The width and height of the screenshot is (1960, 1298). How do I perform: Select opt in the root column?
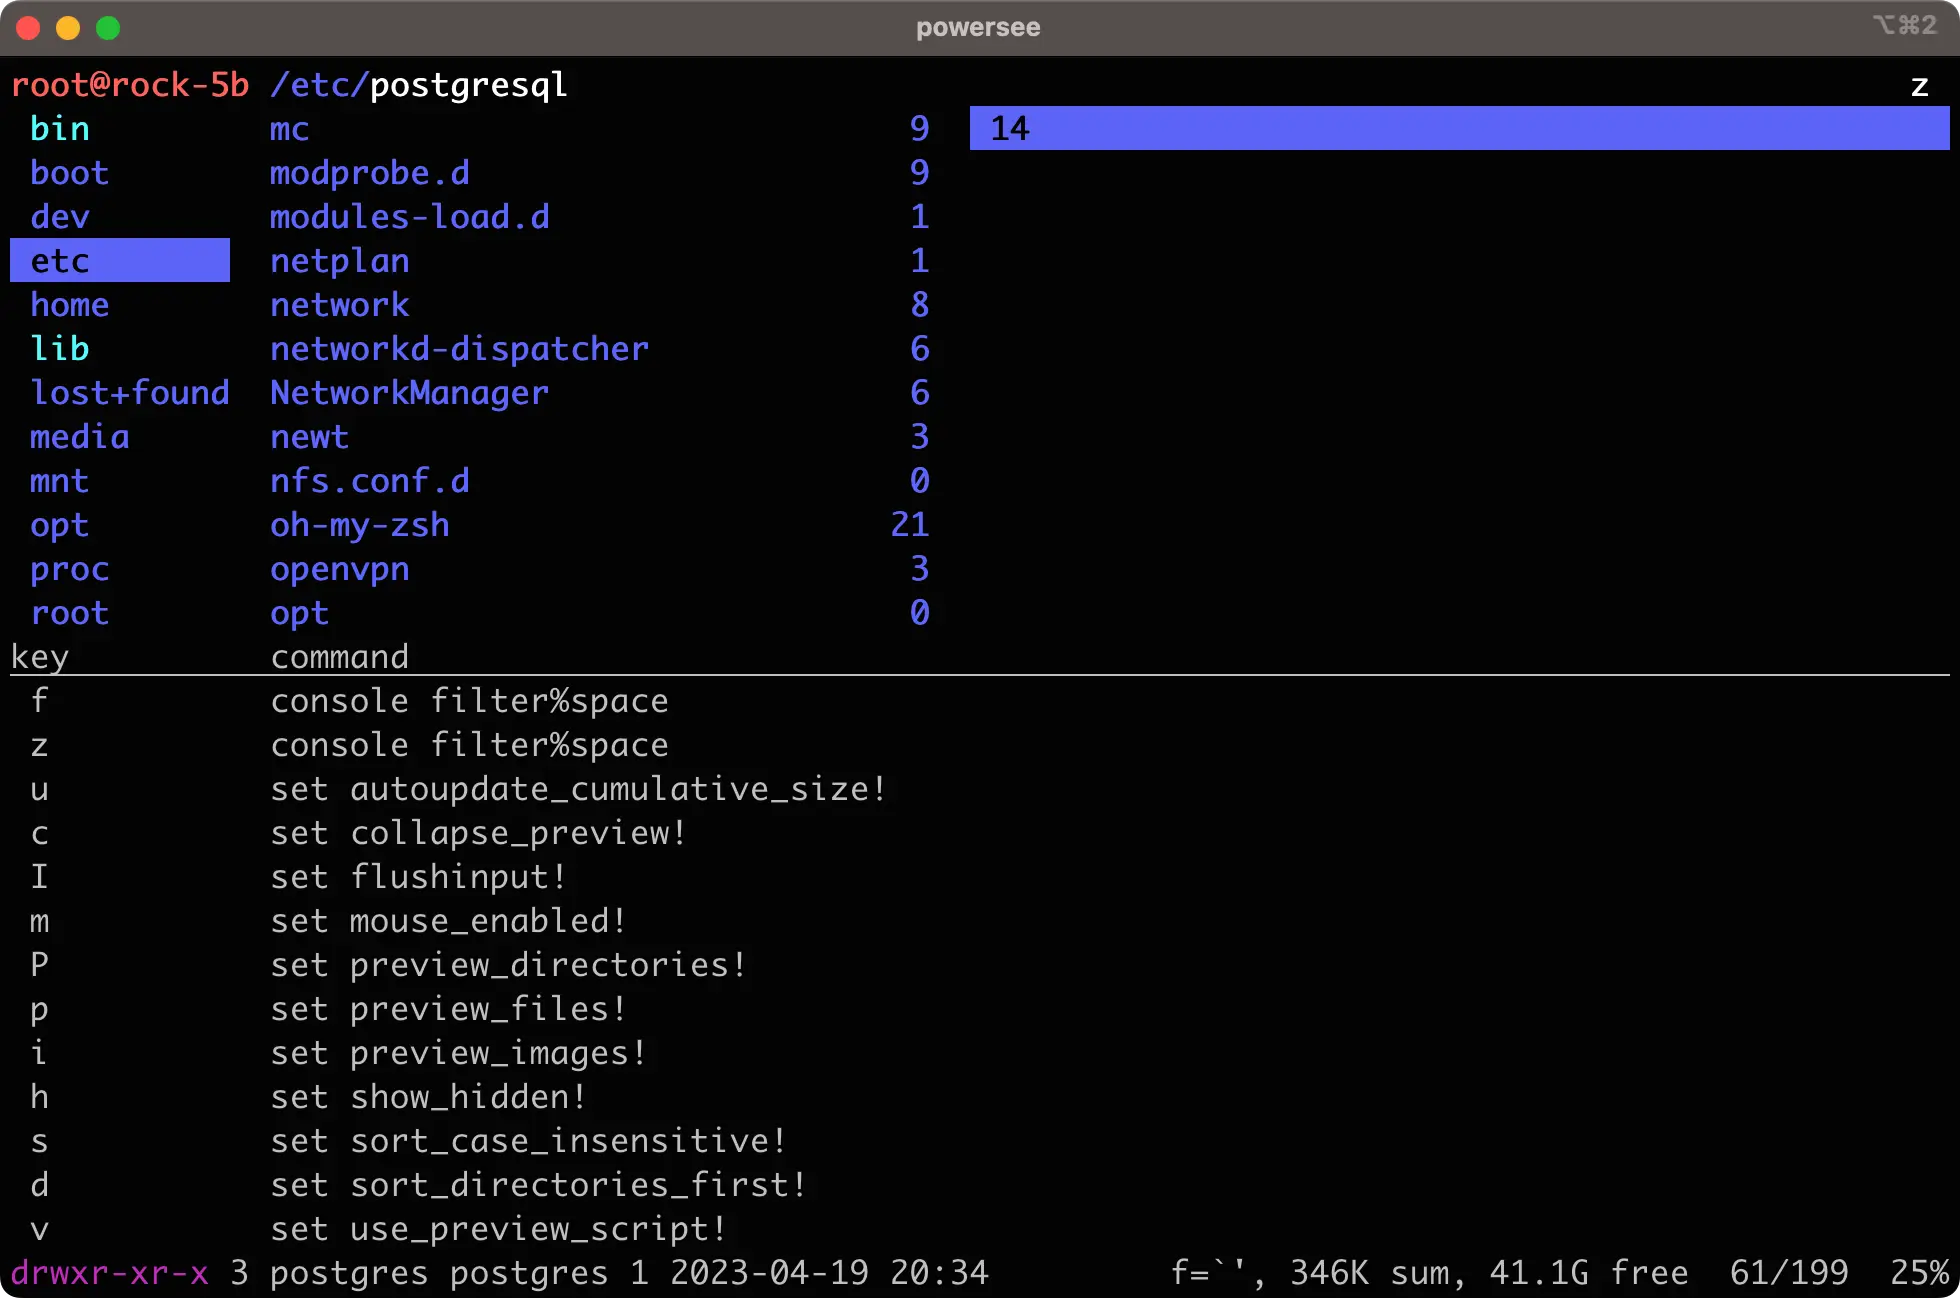(60, 525)
